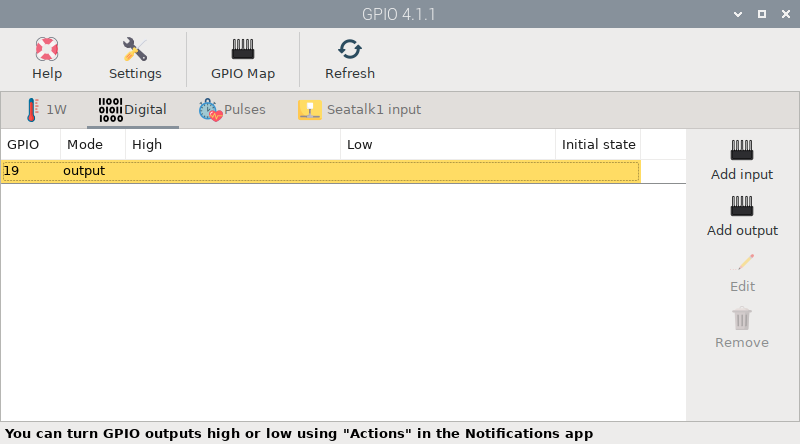Viewport: 800px width, 444px height.
Task: Click the High column header
Action: [x=233, y=144]
